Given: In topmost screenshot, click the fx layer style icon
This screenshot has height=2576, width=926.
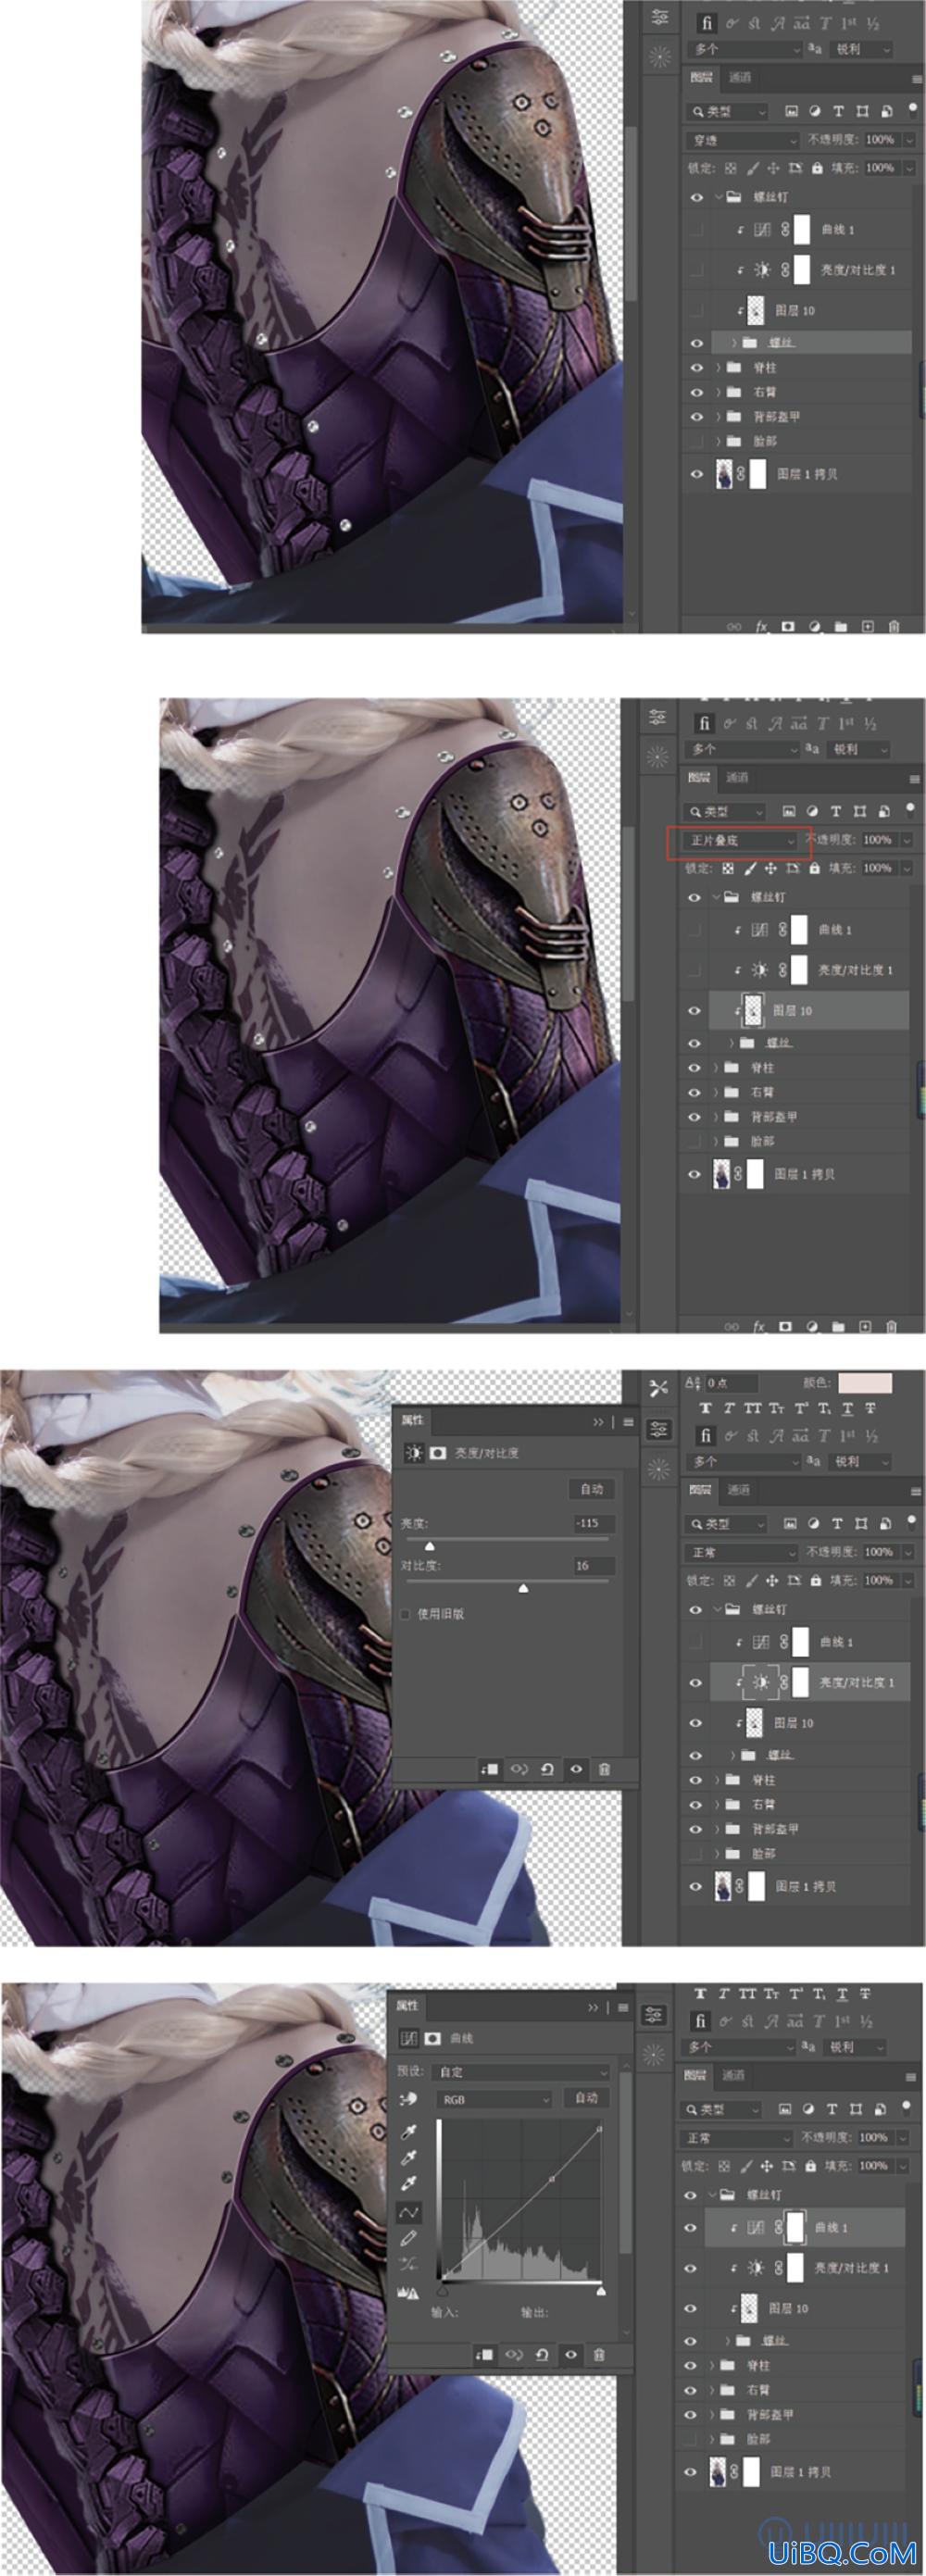Looking at the screenshot, I should tap(761, 626).
